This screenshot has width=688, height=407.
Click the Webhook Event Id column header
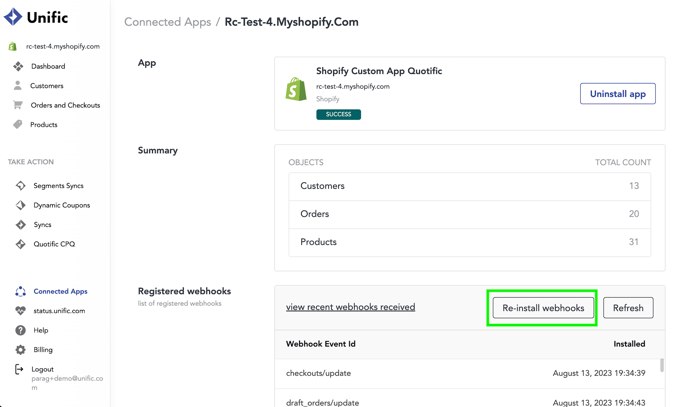(x=321, y=344)
